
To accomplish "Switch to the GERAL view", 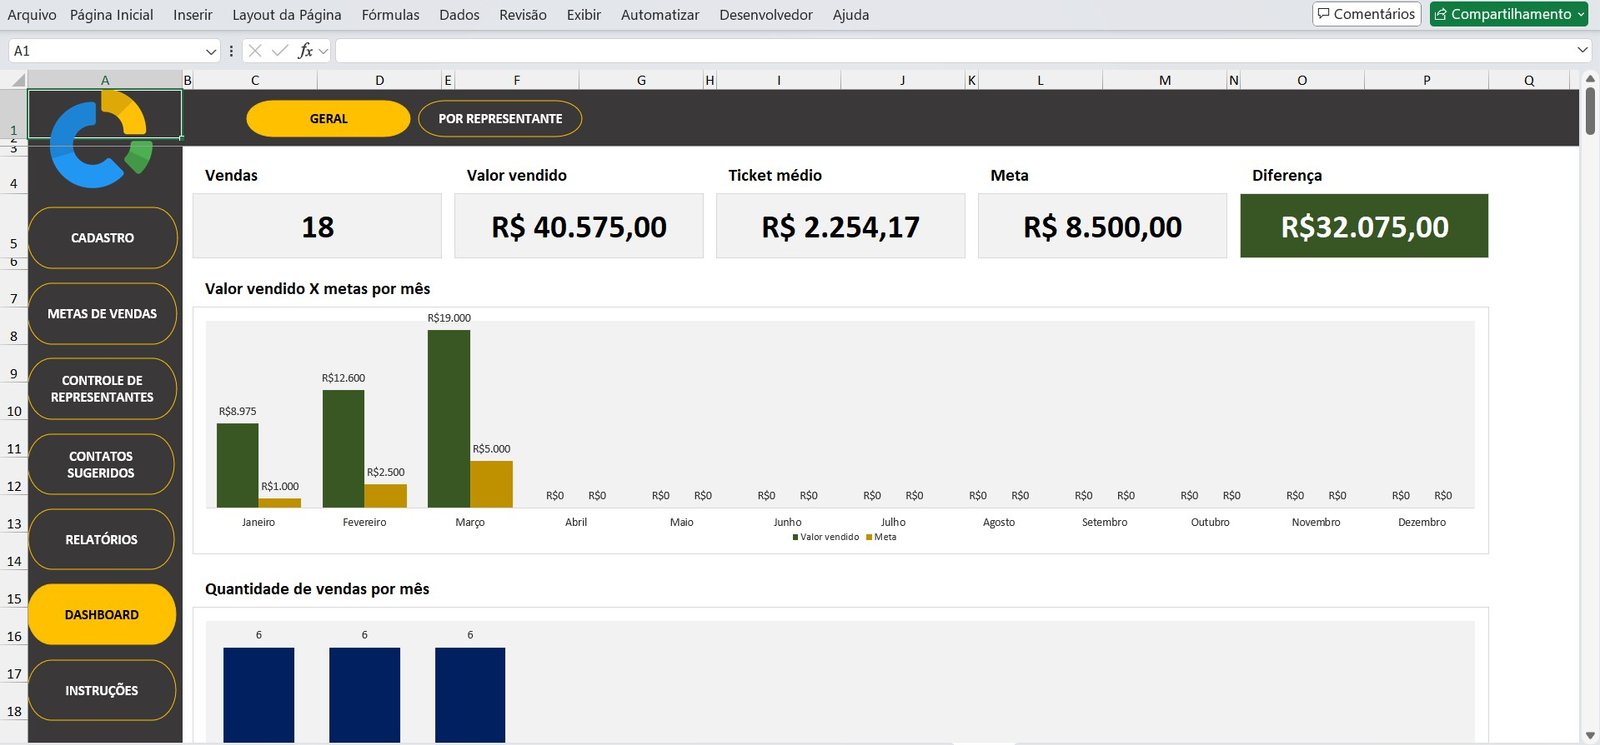I will [x=328, y=119].
